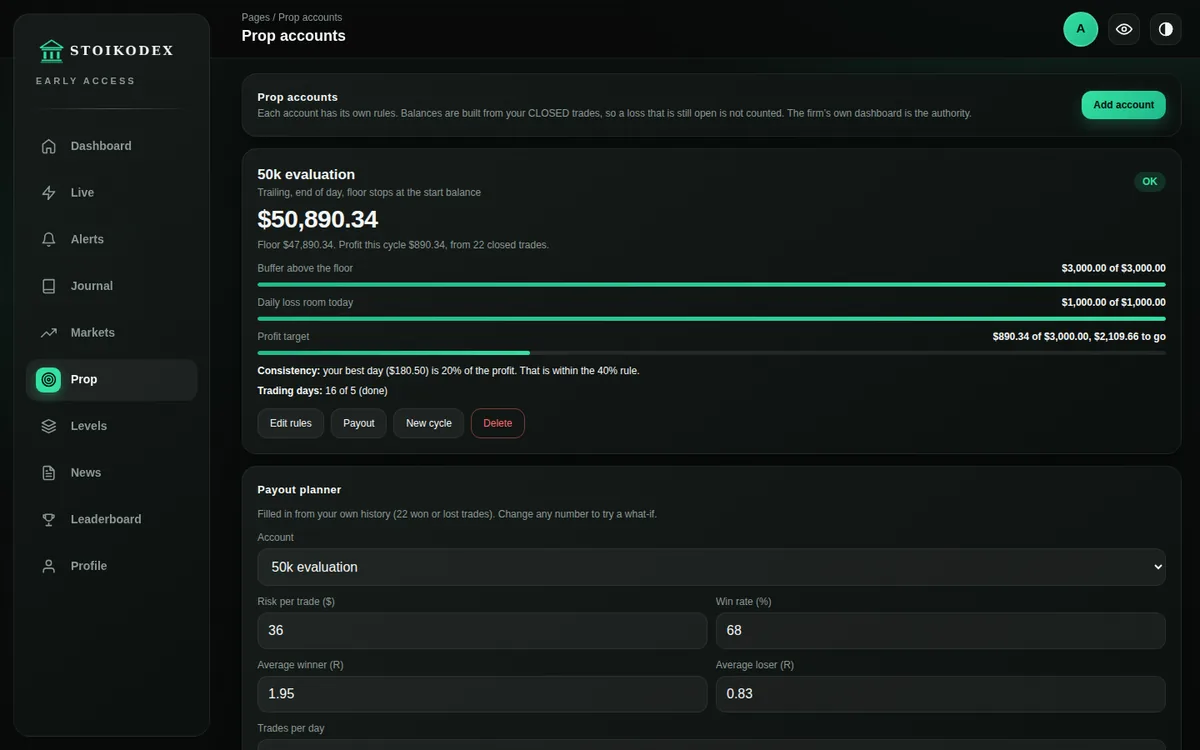Click the $50,890.34 balance figure
Image resolution: width=1200 pixels, height=750 pixels.
[318, 219]
